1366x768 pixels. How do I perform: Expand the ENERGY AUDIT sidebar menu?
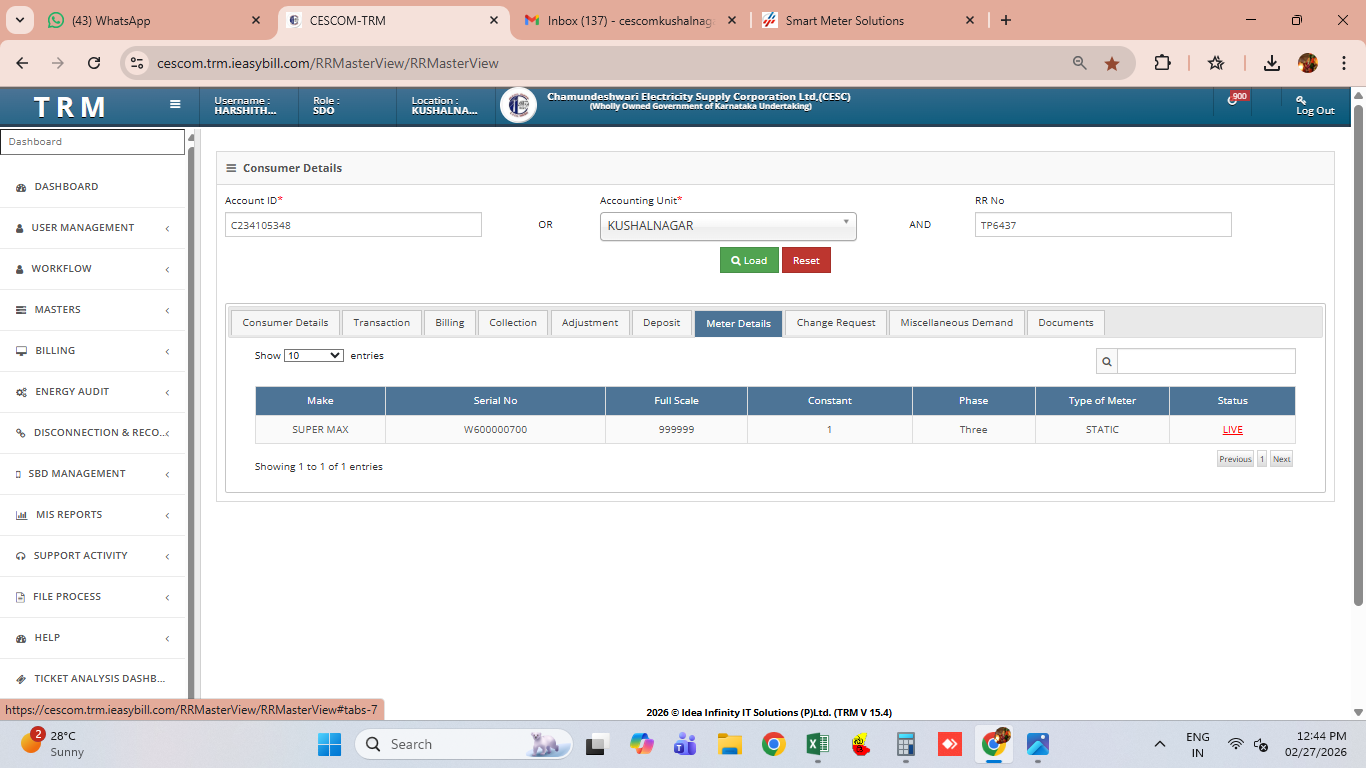[x=92, y=392]
